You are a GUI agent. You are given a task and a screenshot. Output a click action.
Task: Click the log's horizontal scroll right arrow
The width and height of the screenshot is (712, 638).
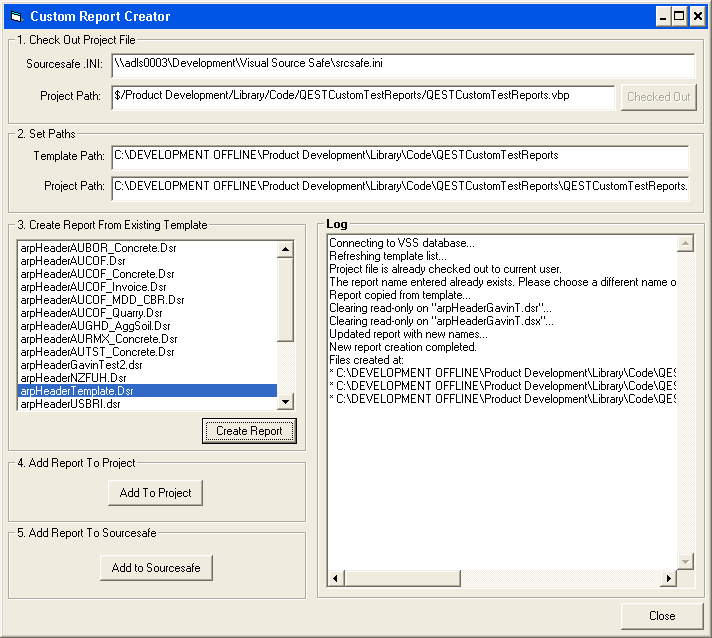point(669,579)
